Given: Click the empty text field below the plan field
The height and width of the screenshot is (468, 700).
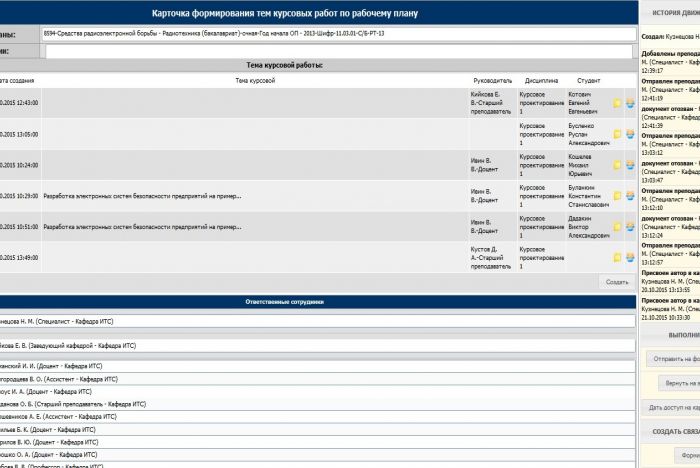Looking at the screenshot, I should (x=340, y=51).
